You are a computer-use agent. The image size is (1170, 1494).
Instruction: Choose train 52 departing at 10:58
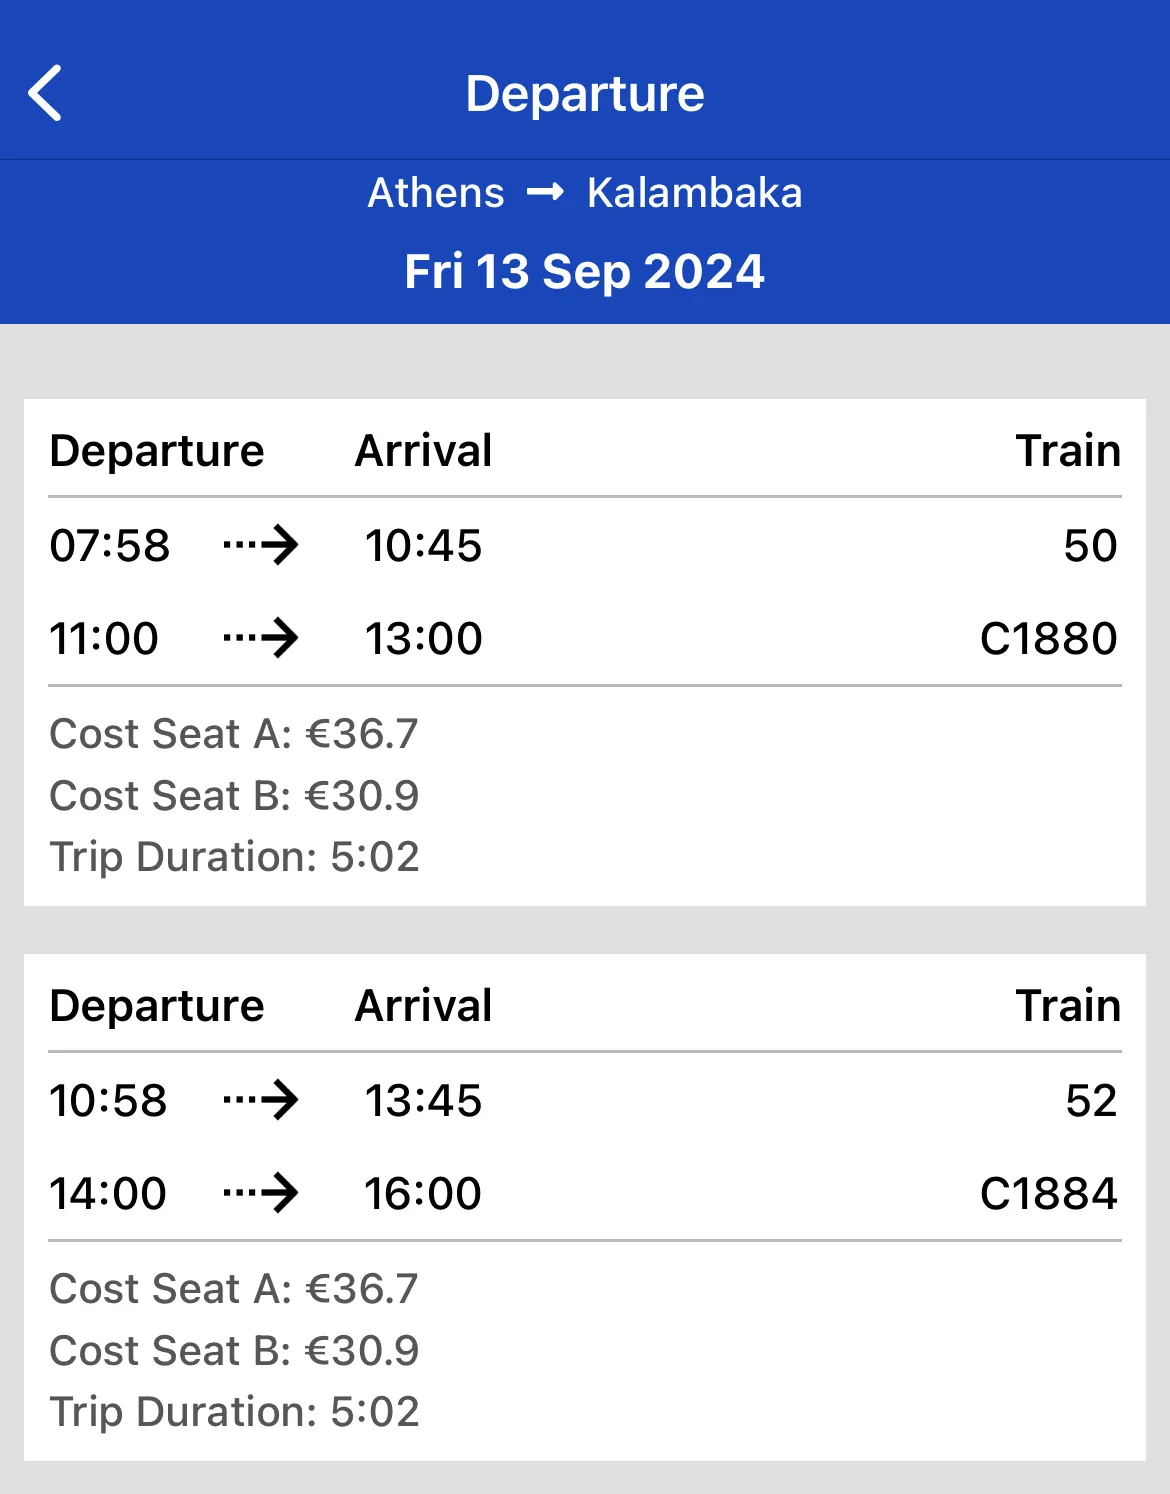[x=1090, y=1101]
